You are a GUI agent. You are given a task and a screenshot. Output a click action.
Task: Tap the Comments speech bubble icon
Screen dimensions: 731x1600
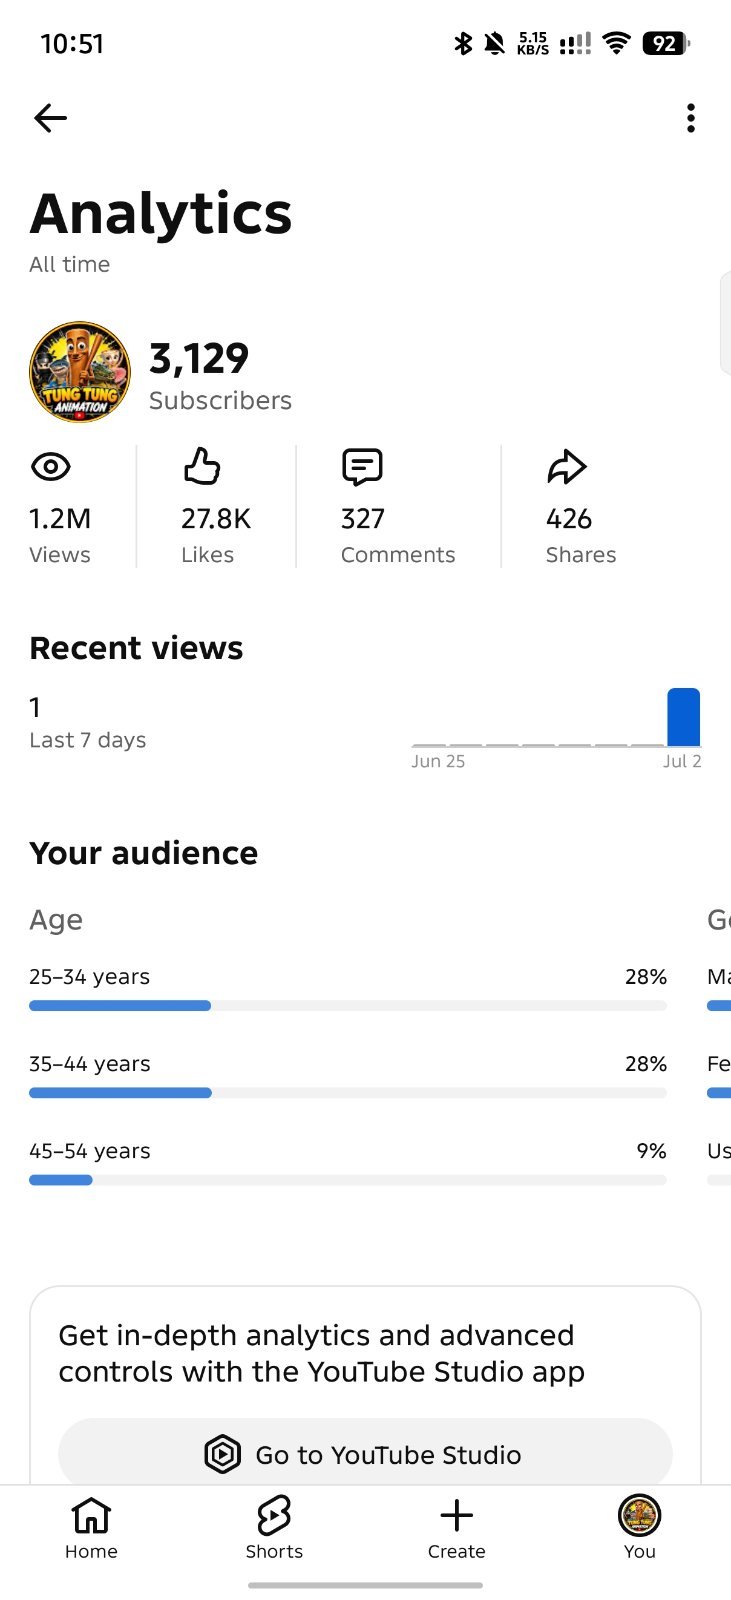click(x=362, y=467)
